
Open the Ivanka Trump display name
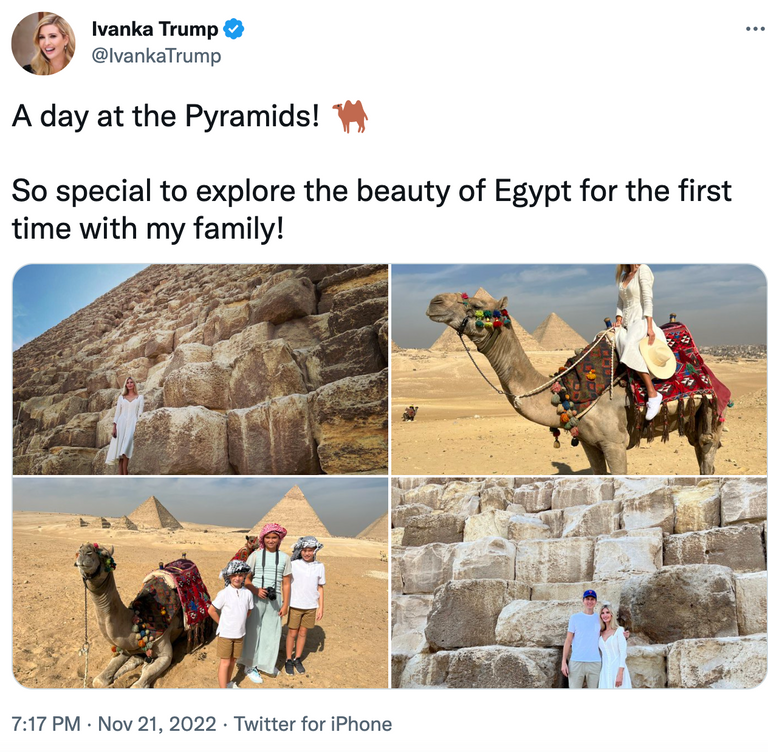154,30
